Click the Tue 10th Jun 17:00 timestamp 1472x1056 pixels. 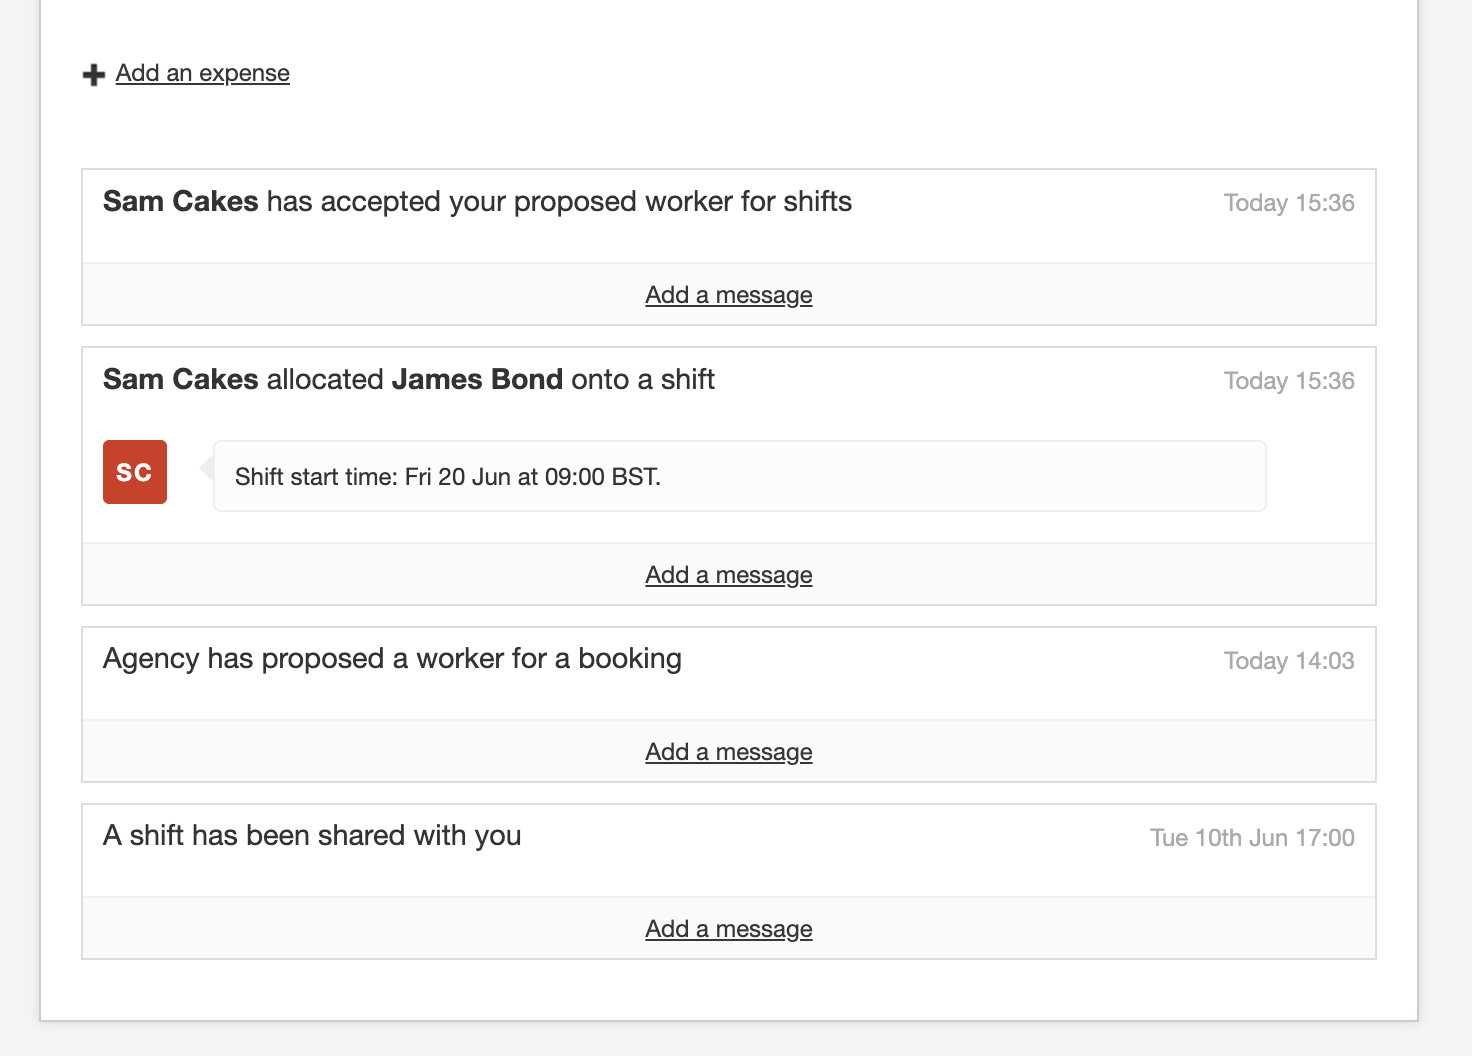(1251, 838)
